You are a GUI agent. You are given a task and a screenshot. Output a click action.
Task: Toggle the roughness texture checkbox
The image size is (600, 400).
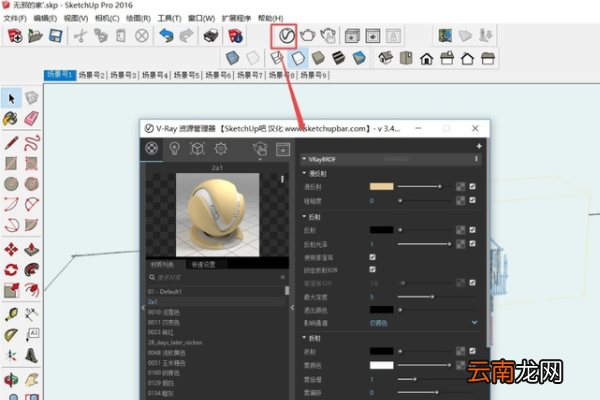point(473,200)
